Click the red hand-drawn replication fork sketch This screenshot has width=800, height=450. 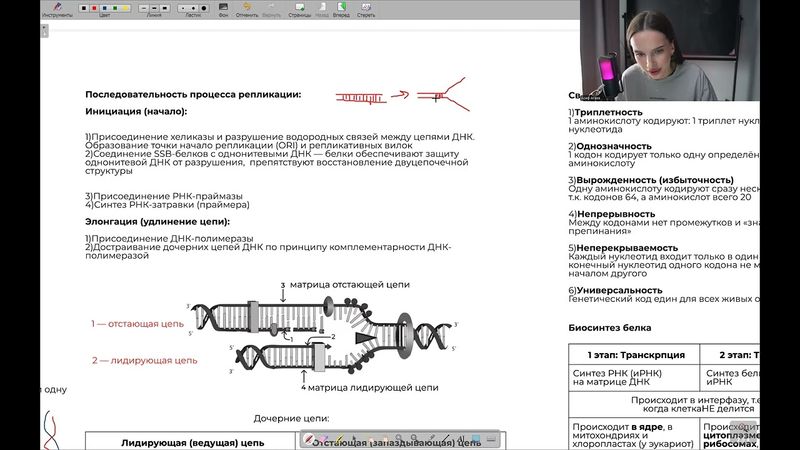click(403, 95)
